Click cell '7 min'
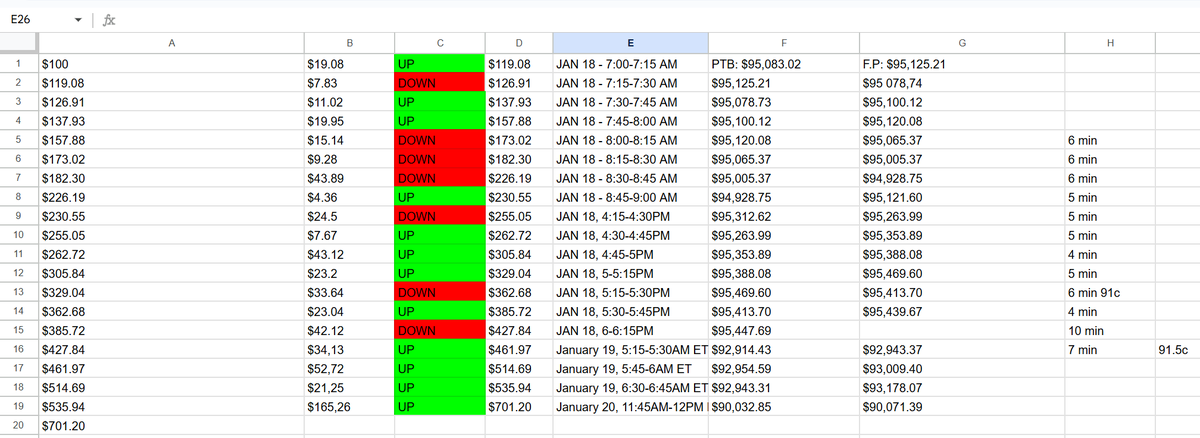1200x438 pixels. pyautogui.click(x=1110, y=349)
